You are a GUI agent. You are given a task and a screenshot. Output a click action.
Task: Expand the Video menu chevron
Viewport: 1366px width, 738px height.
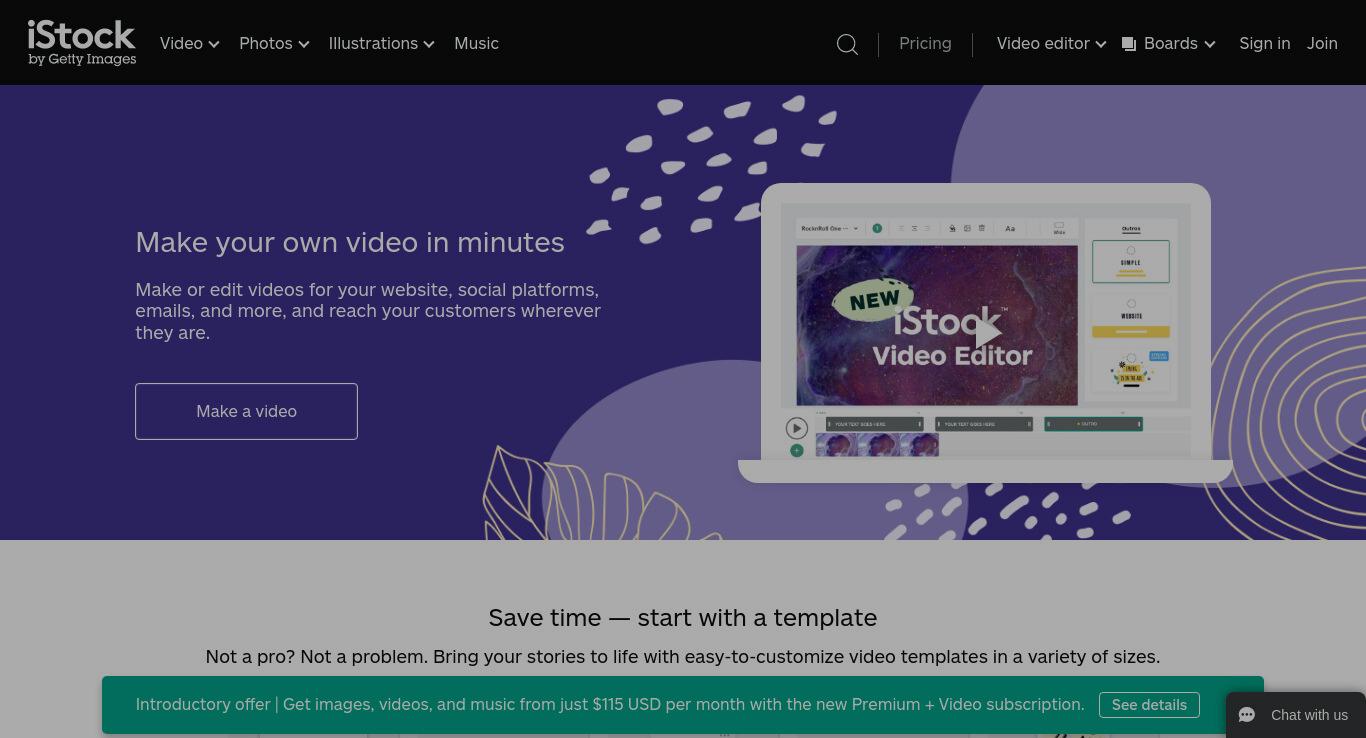click(x=214, y=44)
